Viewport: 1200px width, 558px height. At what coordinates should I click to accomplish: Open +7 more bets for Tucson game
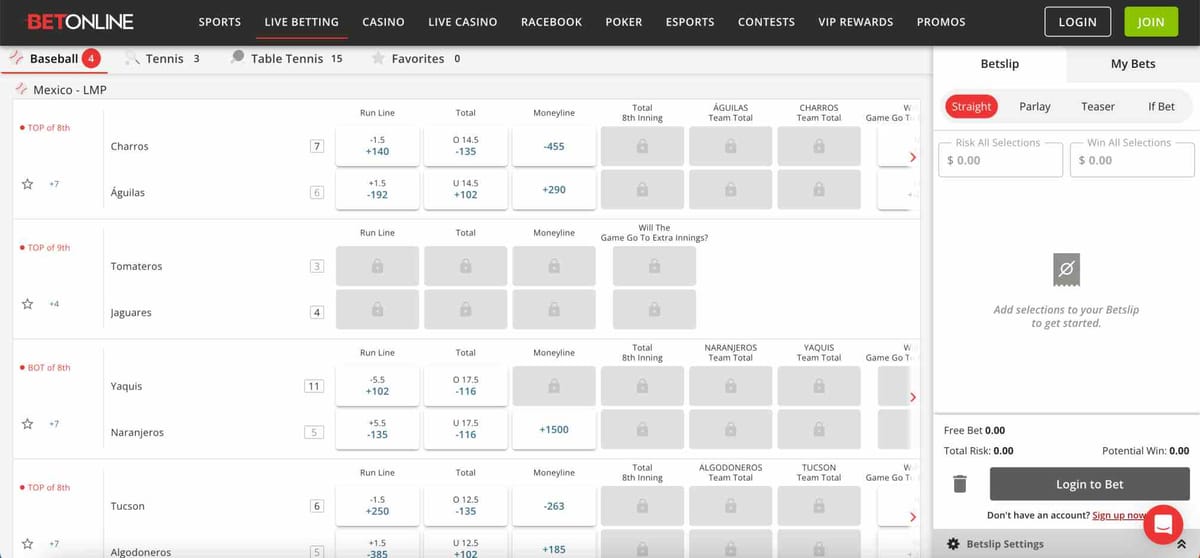coord(54,544)
